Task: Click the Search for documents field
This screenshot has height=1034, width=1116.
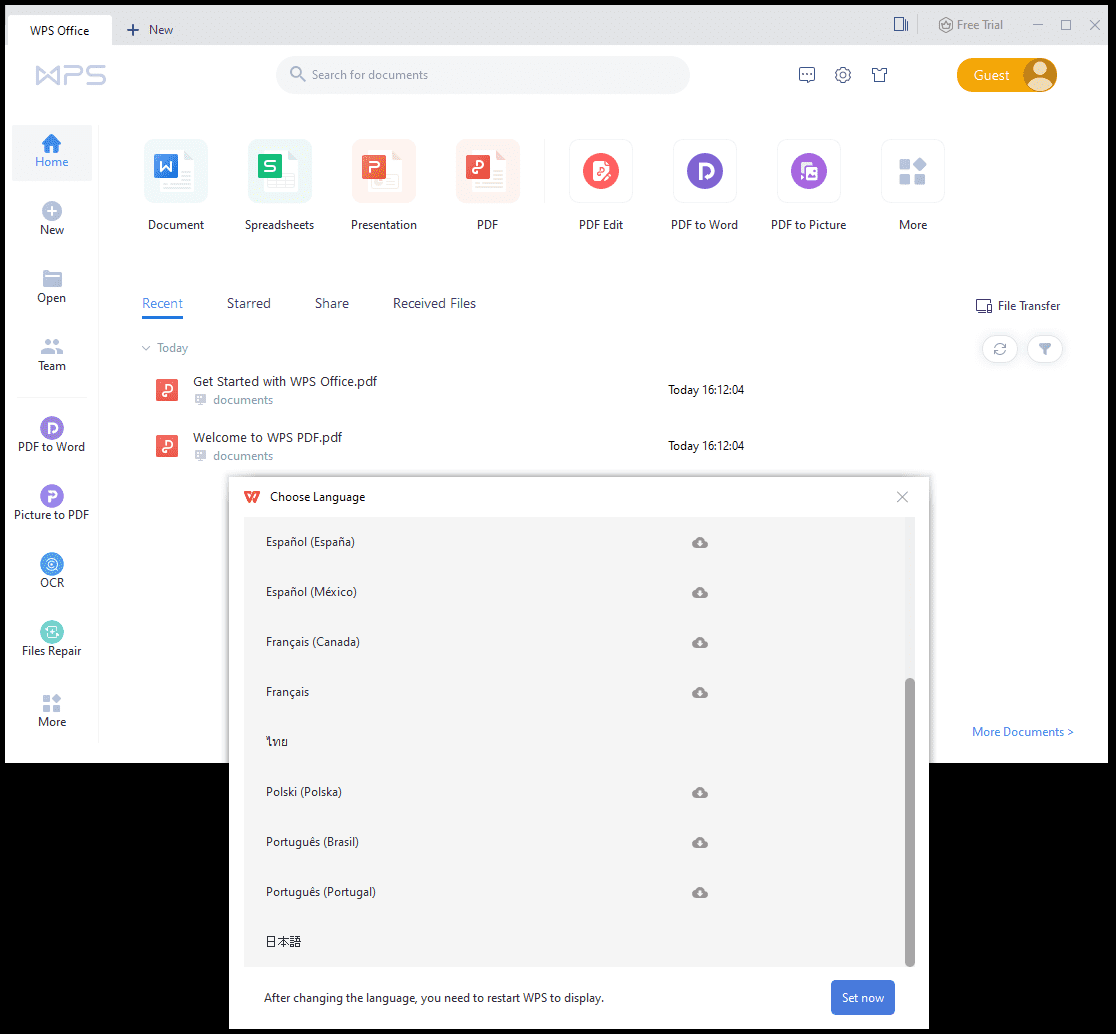Action: tap(483, 75)
